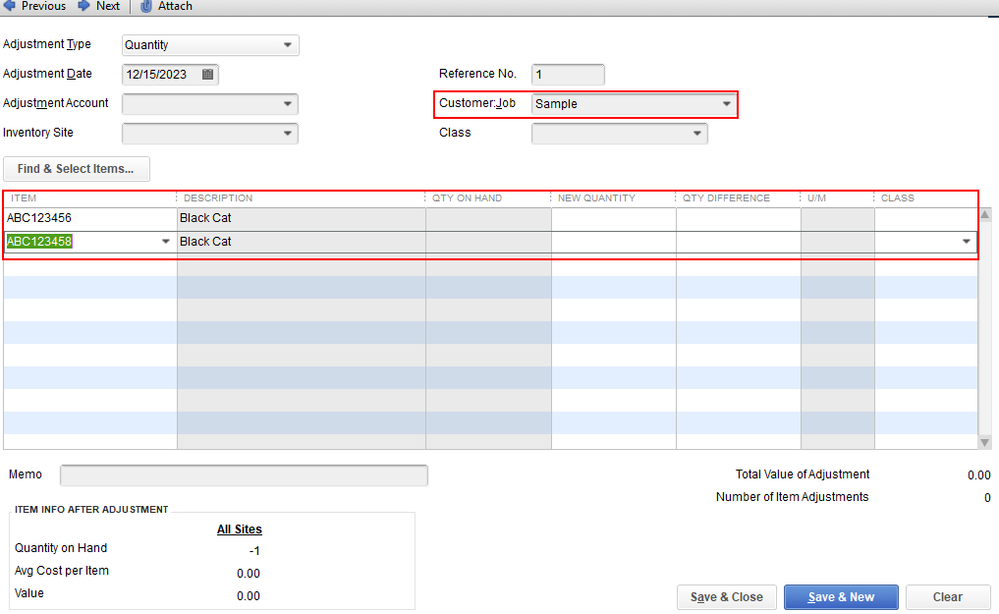Image resolution: width=999 pixels, height=614 pixels.
Task: Expand the Adjustment Account dropdown
Action: pos(287,104)
